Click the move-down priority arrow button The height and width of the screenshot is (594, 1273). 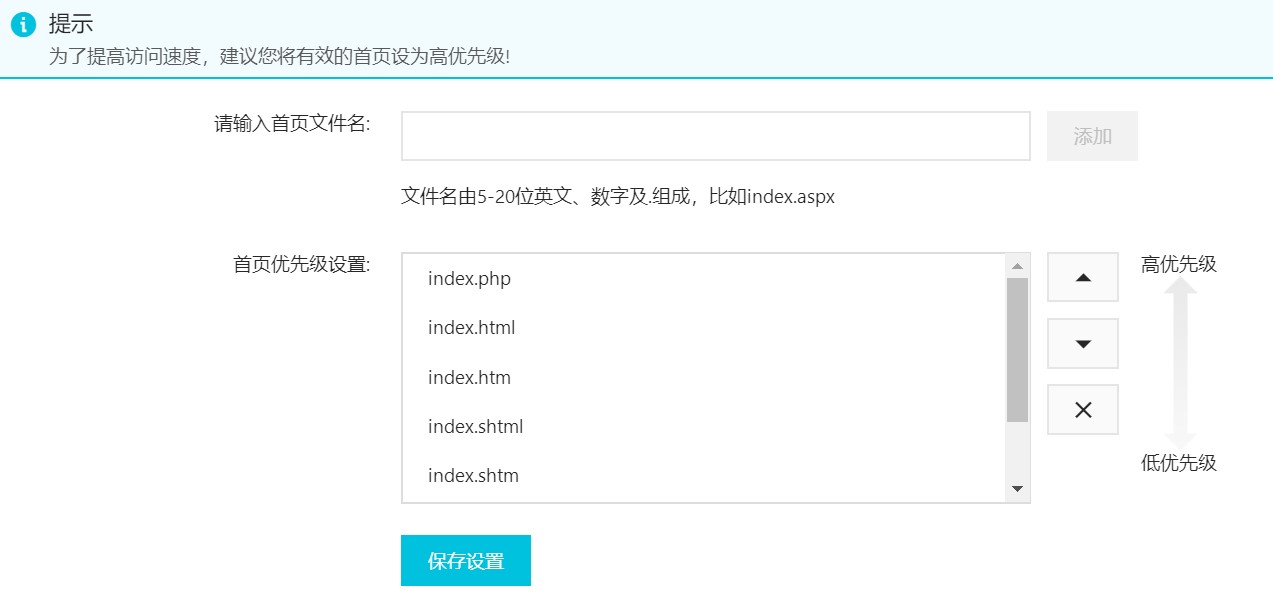pos(1082,344)
